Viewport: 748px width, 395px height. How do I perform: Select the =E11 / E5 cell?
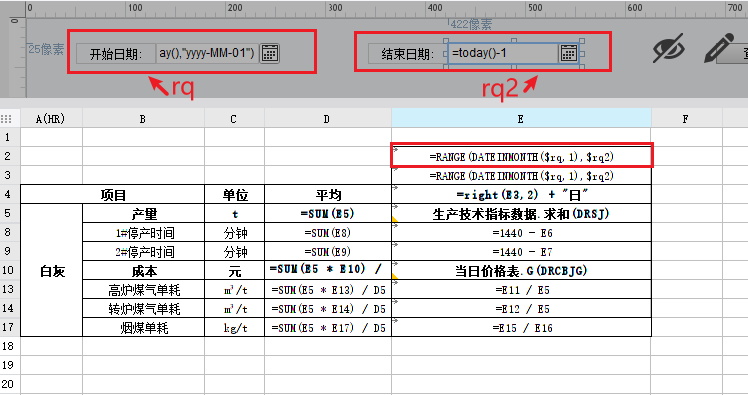(x=521, y=290)
